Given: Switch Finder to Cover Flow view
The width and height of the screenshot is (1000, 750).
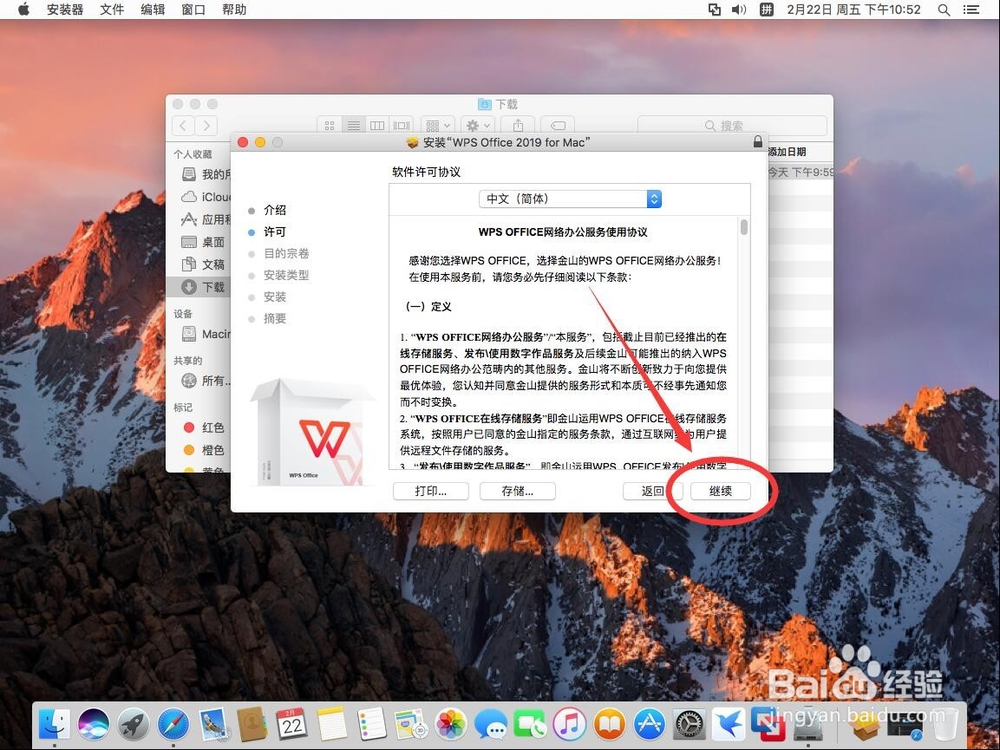Looking at the screenshot, I should coord(401,126).
